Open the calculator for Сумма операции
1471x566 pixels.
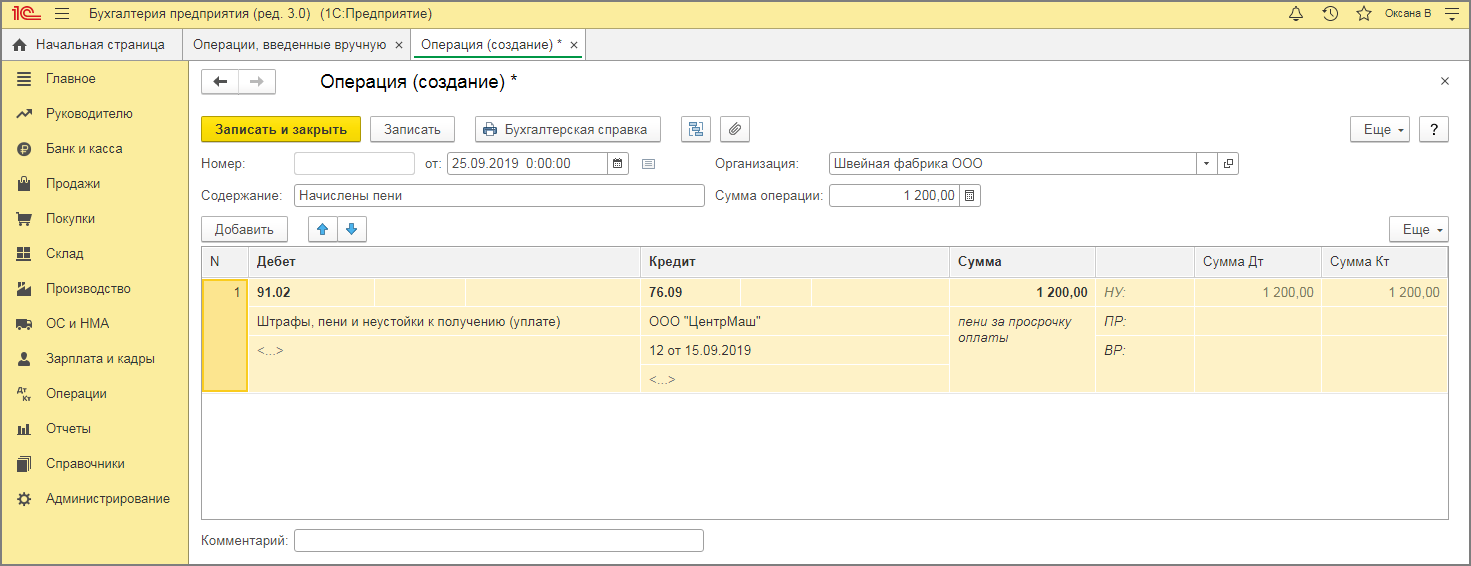(x=970, y=196)
